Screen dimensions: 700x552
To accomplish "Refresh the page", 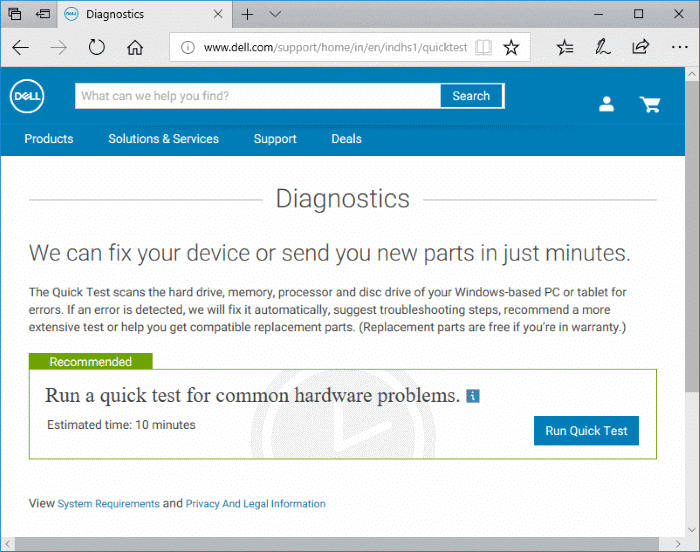I will coord(96,47).
